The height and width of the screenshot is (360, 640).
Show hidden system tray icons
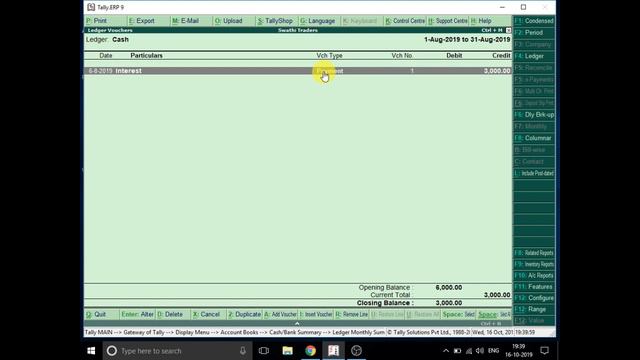pos(446,351)
